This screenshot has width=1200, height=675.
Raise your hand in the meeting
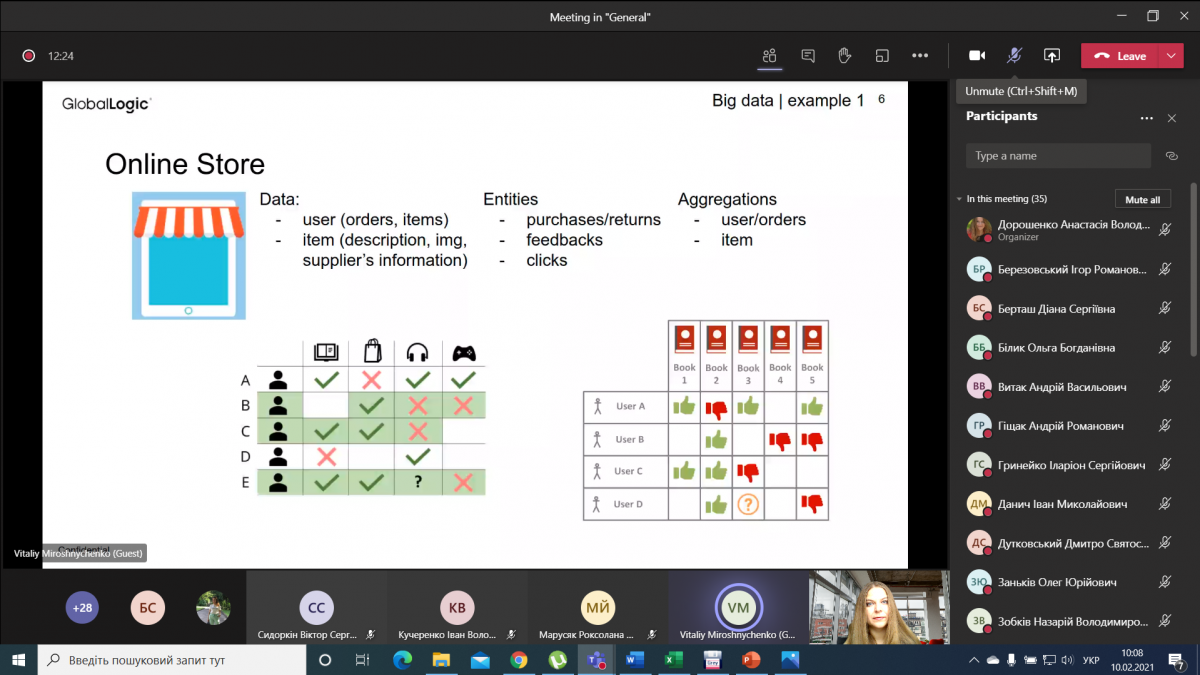[844, 56]
